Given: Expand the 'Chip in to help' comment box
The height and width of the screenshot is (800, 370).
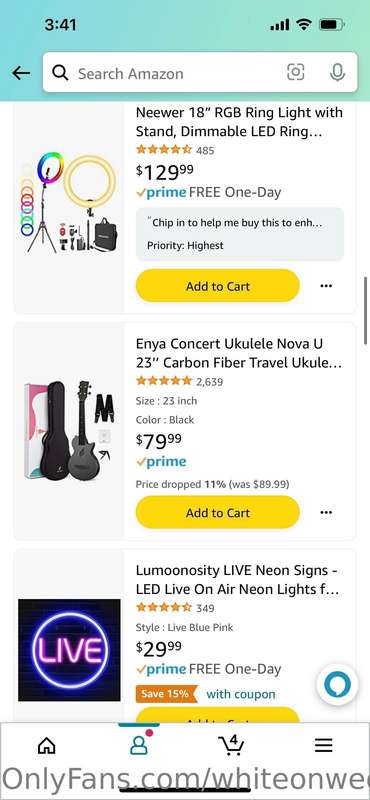Looking at the screenshot, I should [240, 234].
